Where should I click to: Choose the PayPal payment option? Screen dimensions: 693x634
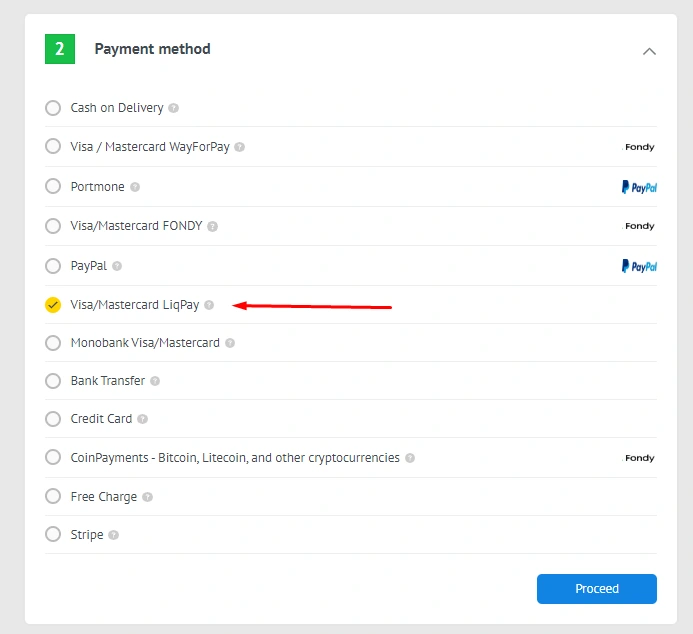(x=53, y=266)
